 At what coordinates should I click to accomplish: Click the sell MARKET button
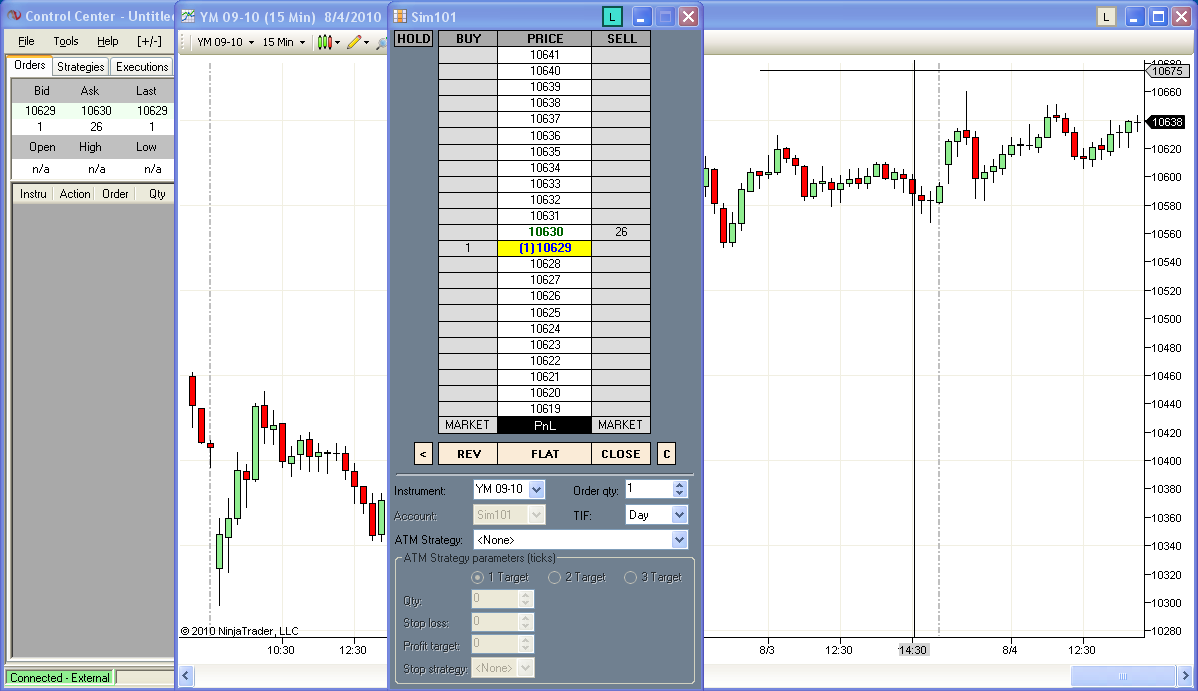click(x=620, y=425)
